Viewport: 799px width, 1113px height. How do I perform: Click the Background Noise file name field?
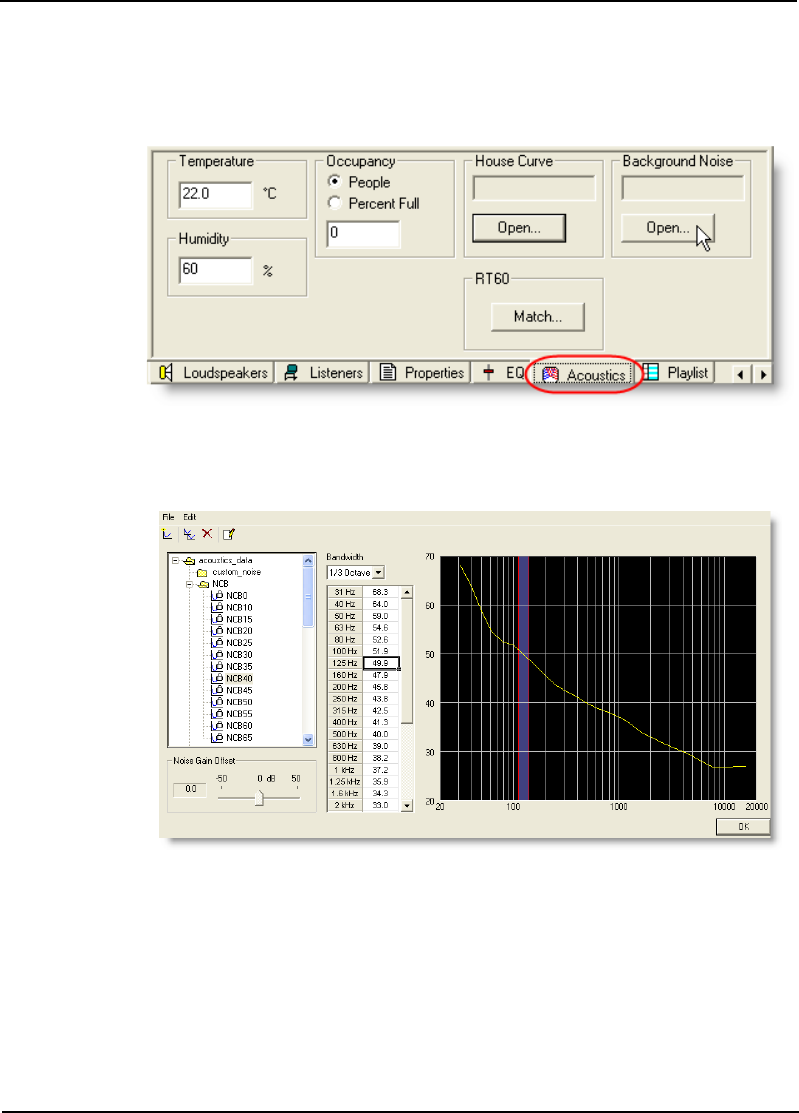click(683, 188)
